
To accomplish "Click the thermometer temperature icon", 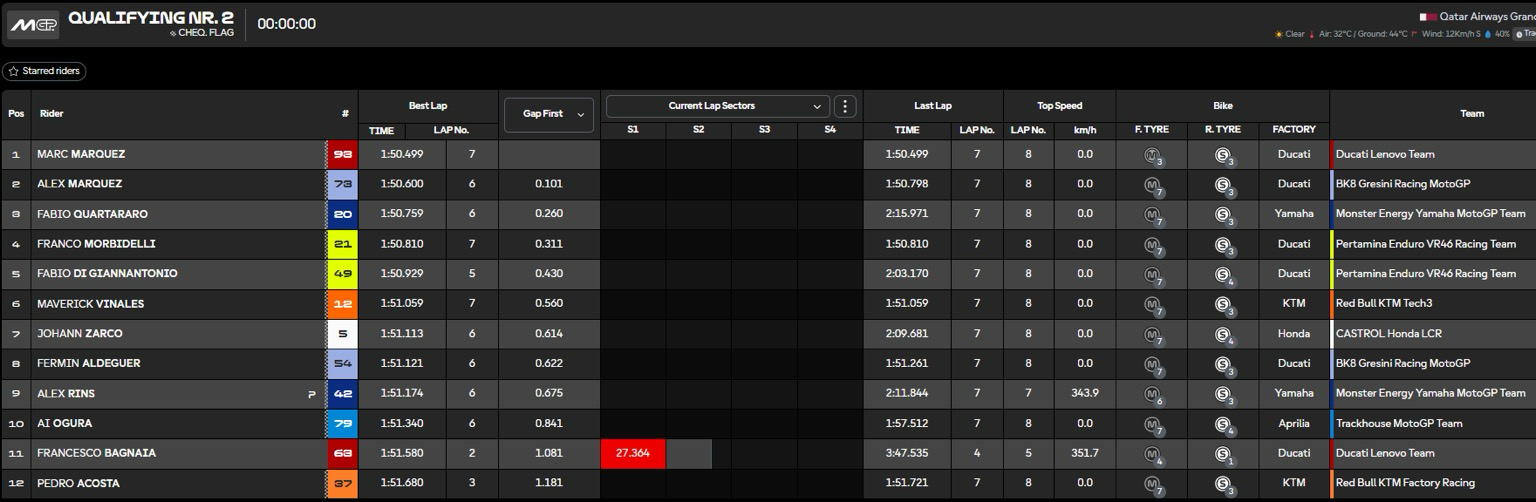I will click(x=1311, y=34).
